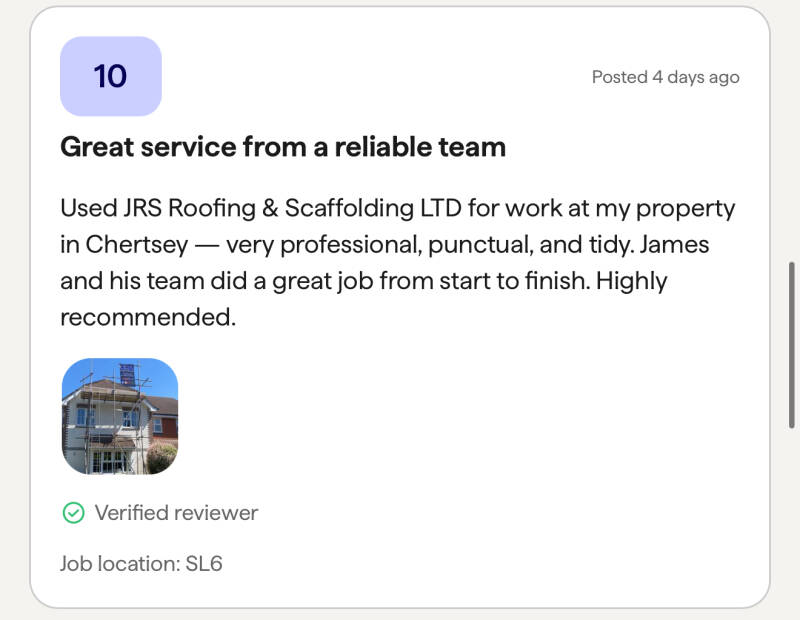Click the purple score badge showing 10

click(x=111, y=76)
